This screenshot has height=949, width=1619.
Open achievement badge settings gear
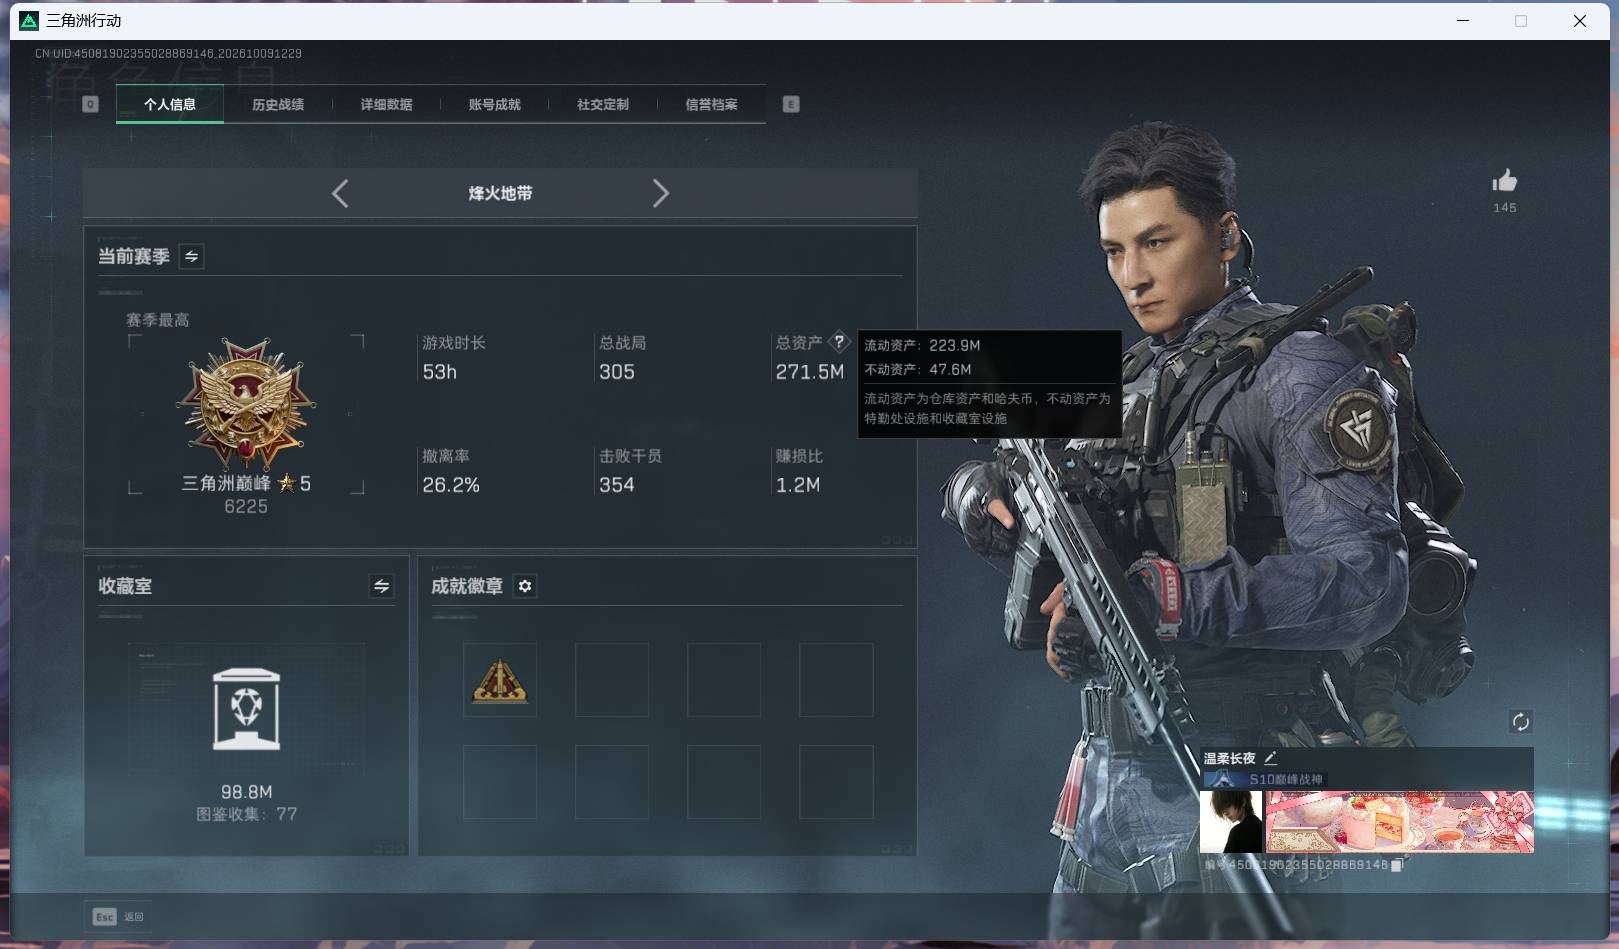pos(525,586)
